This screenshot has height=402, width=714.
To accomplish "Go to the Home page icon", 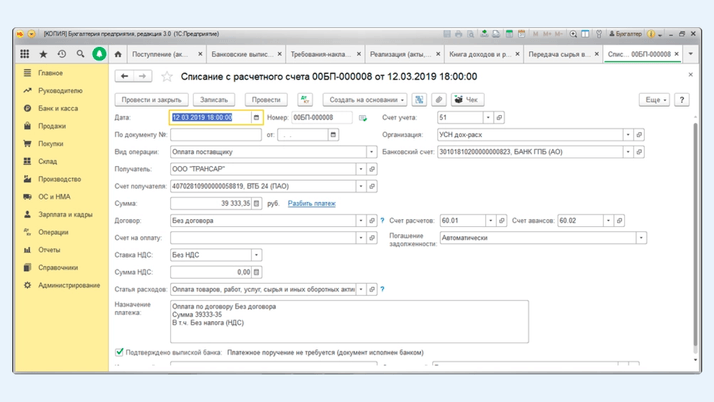I will pyautogui.click(x=118, y=54).
